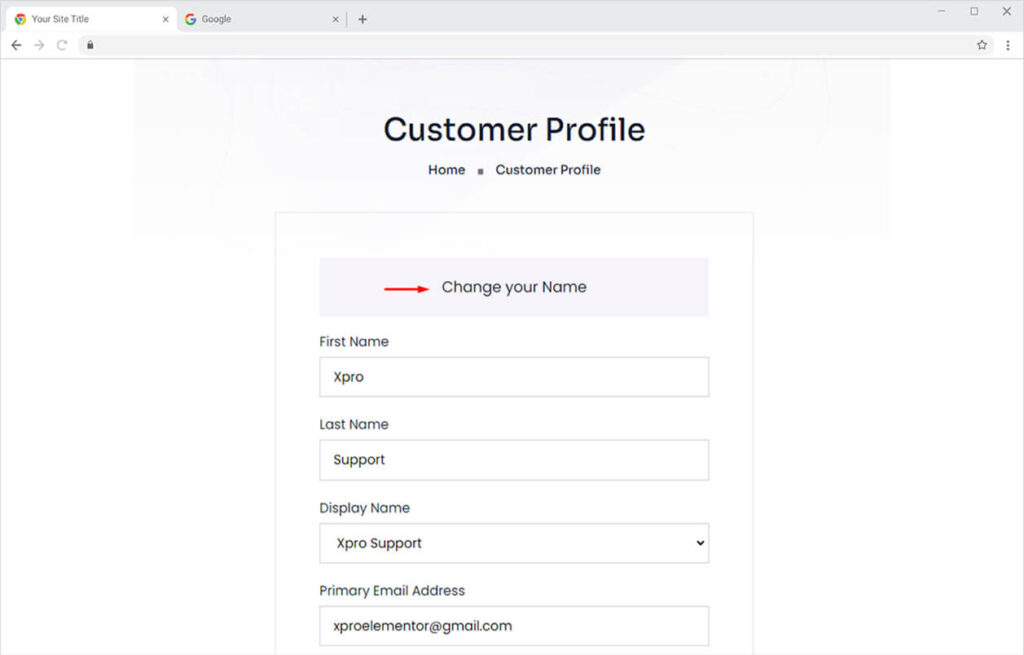
Task: Reload the page with the refresh icon
Action: (x=62, y=45)
